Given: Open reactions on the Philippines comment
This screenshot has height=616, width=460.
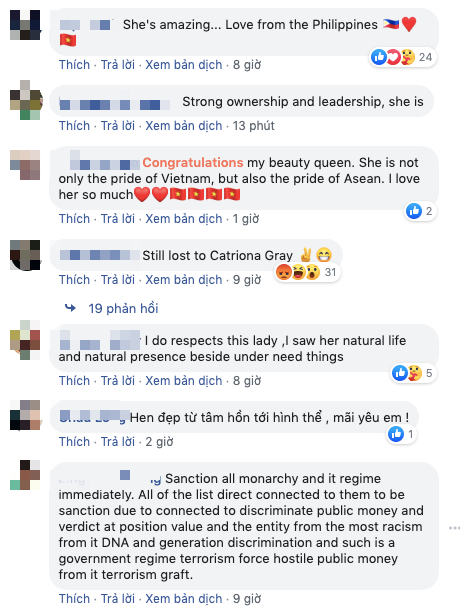Looking at the screenshot, I should [x=403, y=57].
